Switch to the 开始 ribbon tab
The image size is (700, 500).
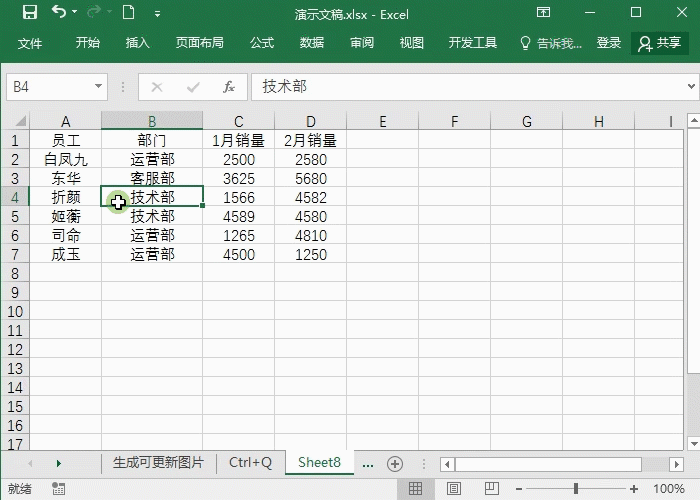pyautogui.click(x=88, y=43)
